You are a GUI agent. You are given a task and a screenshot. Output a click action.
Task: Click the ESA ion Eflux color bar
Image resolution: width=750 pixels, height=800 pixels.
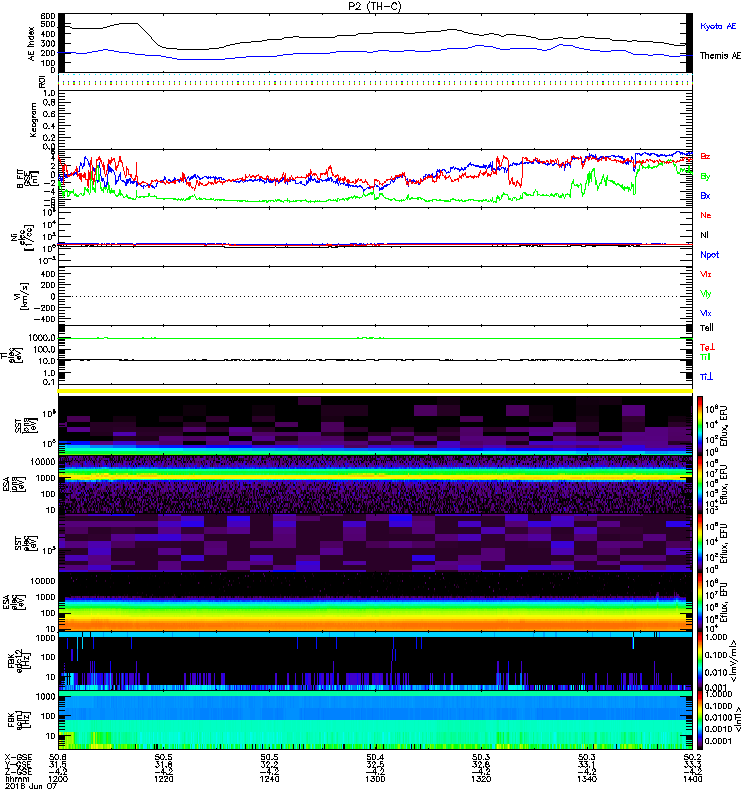700,485
